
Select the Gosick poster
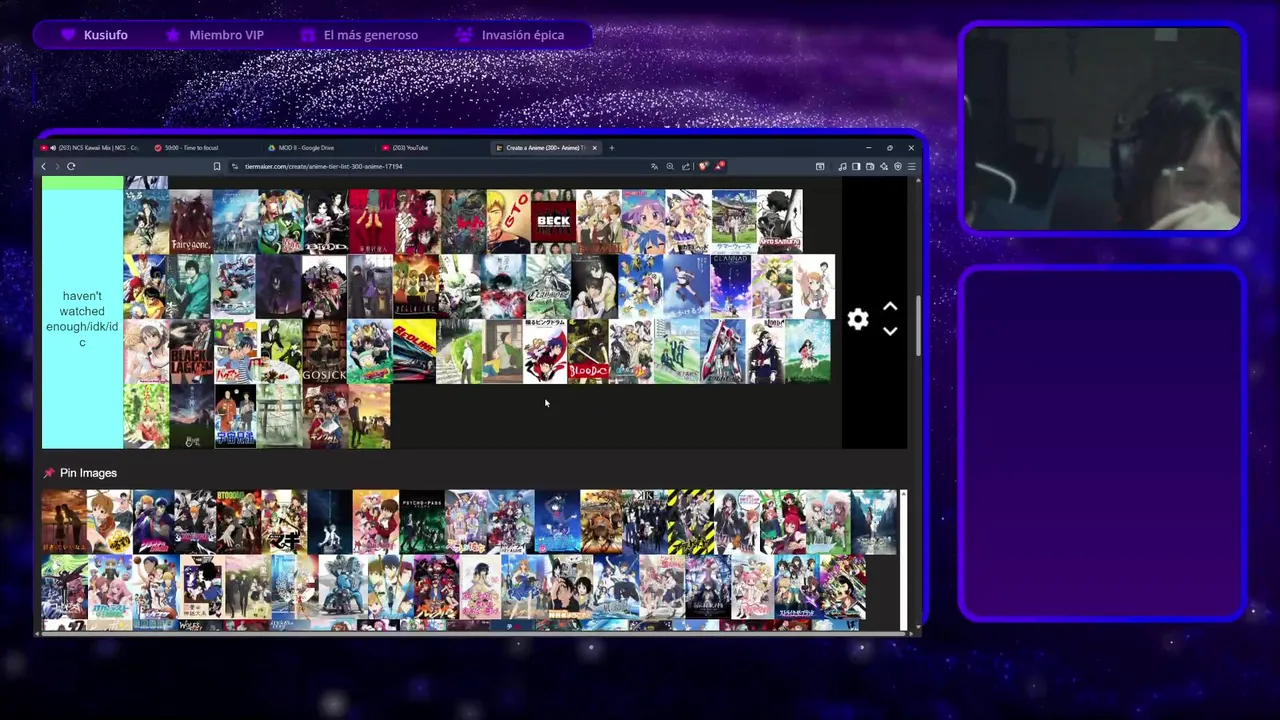coord(324,352)
